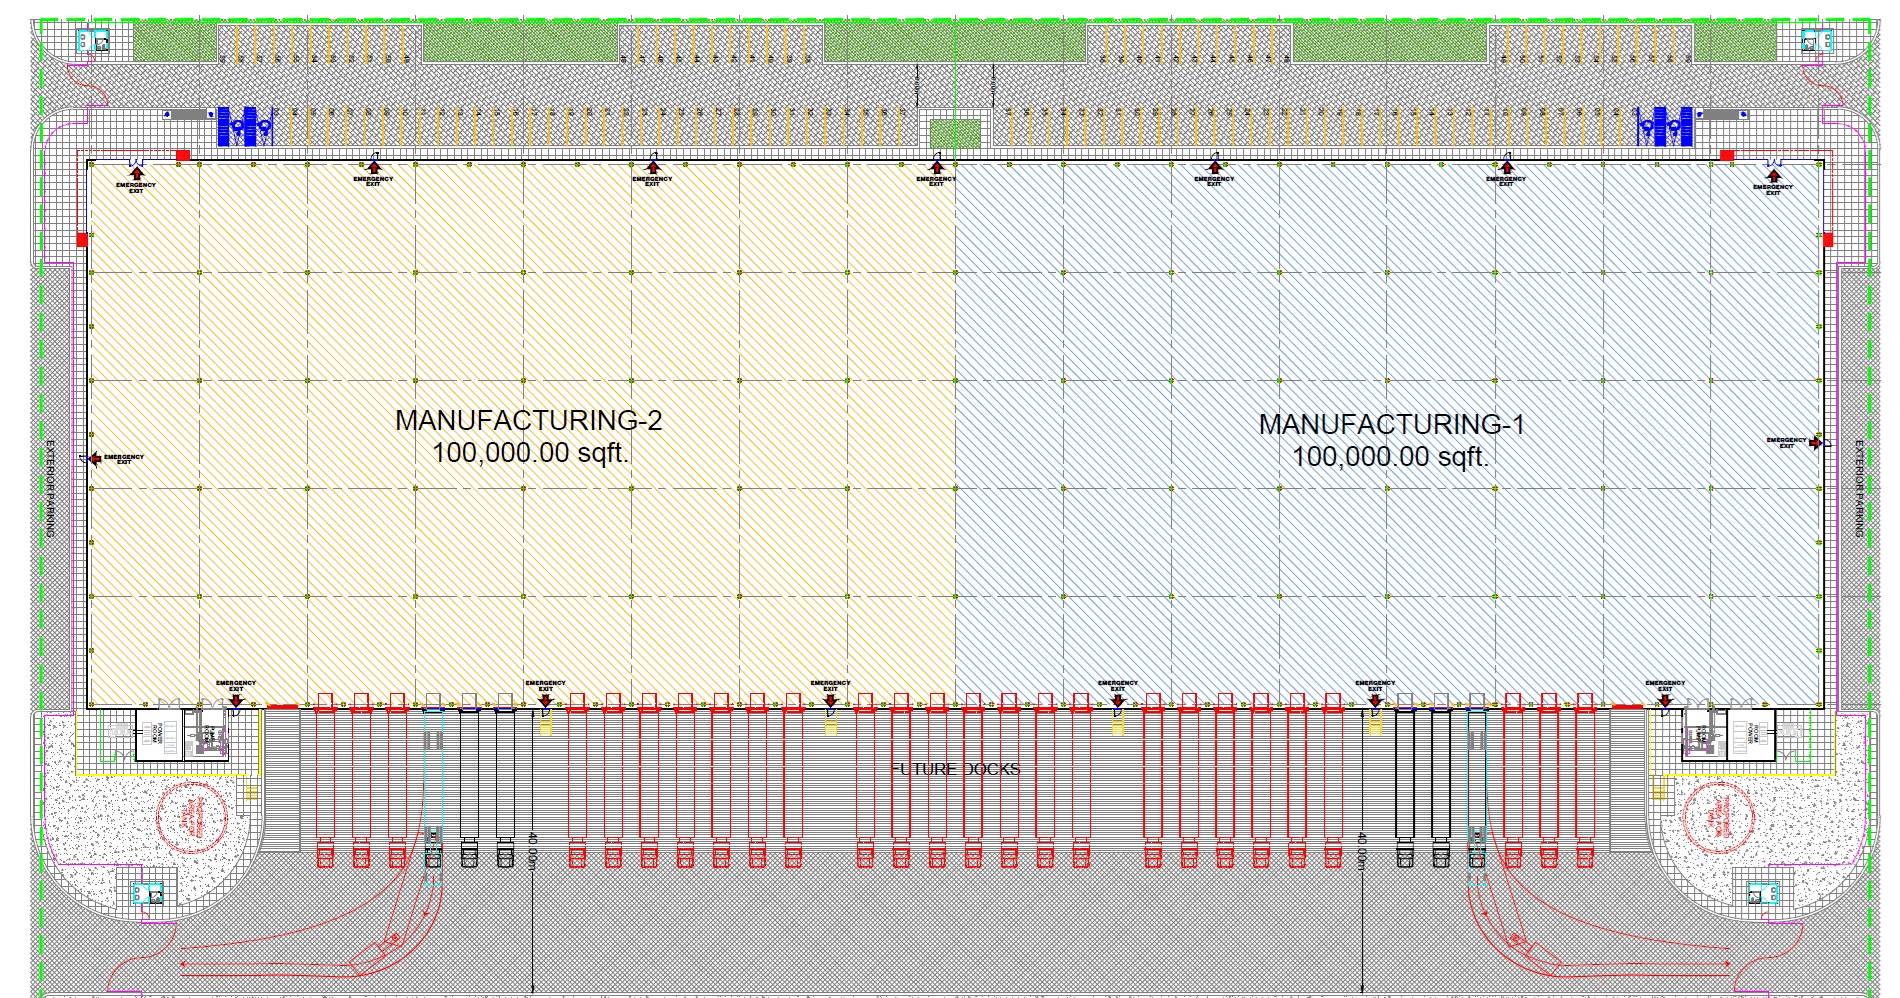The width and height of the screenshot is (1900, 998).
Task: Select the left blue accessible parking symbols
Action: pyautogui.click(x=245, y=125)
